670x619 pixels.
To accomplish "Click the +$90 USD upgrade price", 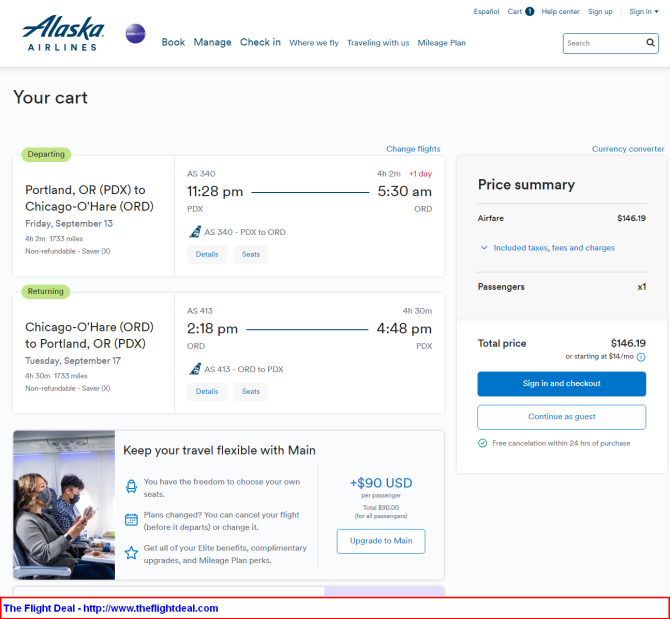I will coord(381,483).
